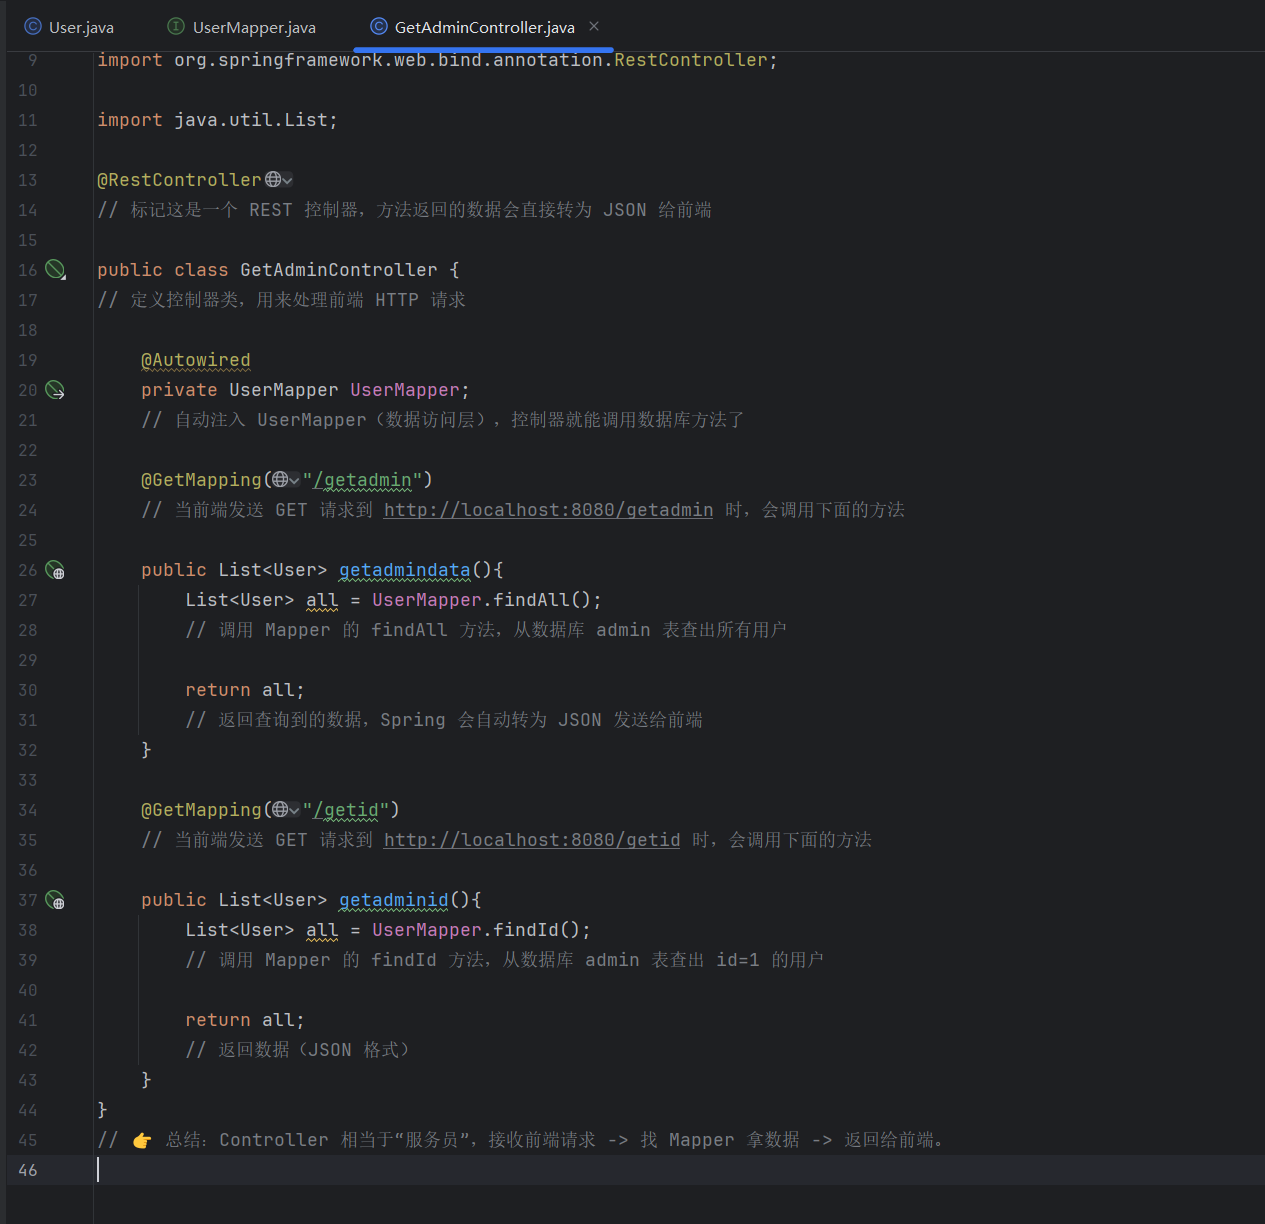The height and width of the screenshot is (1224, 1265).
Task: Click the java.util.List import statement
Action: (217, 120)
